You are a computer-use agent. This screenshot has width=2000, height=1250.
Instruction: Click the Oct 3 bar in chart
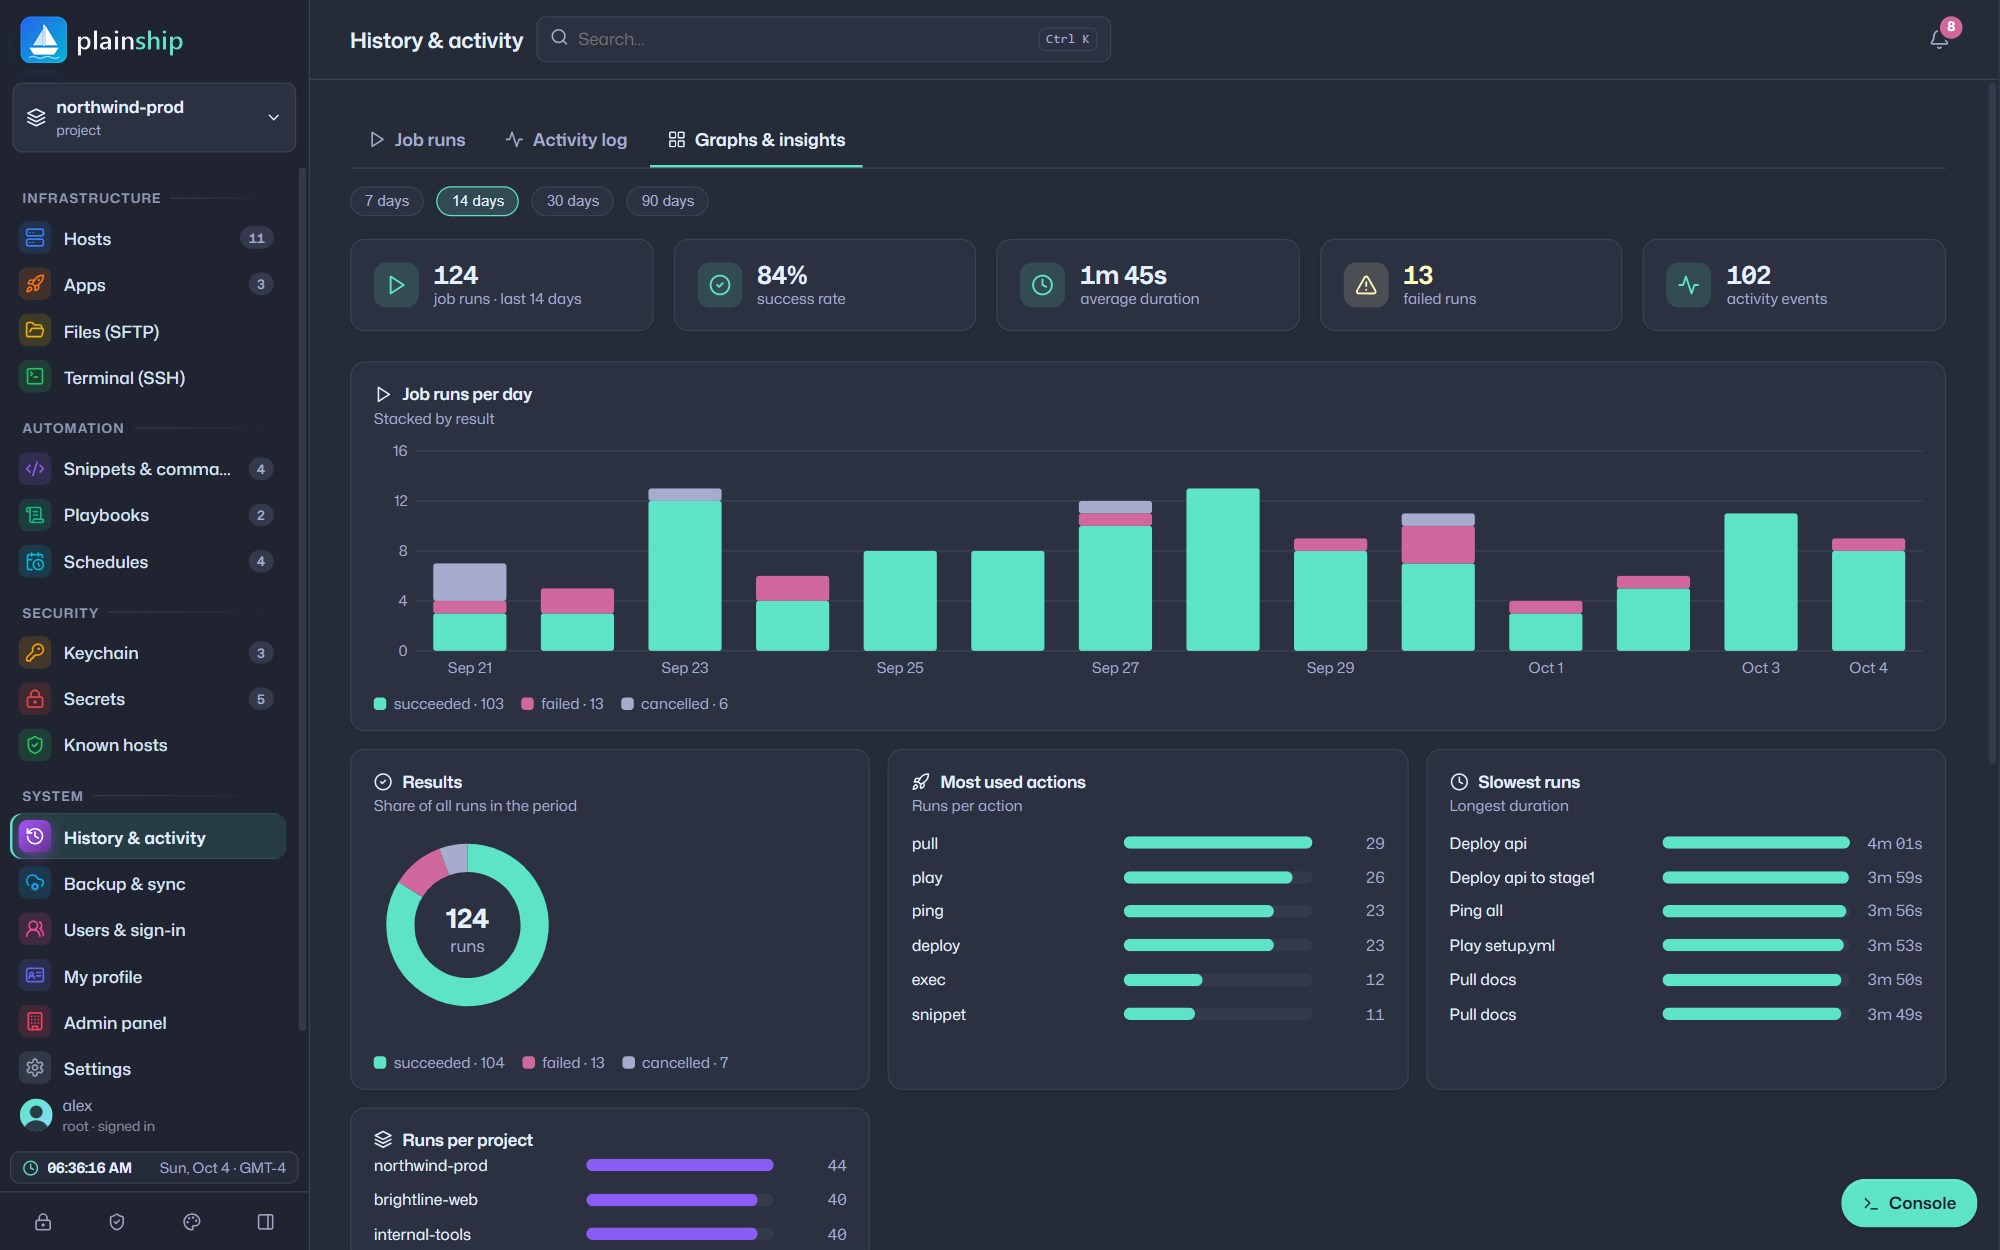[1761, 582]
